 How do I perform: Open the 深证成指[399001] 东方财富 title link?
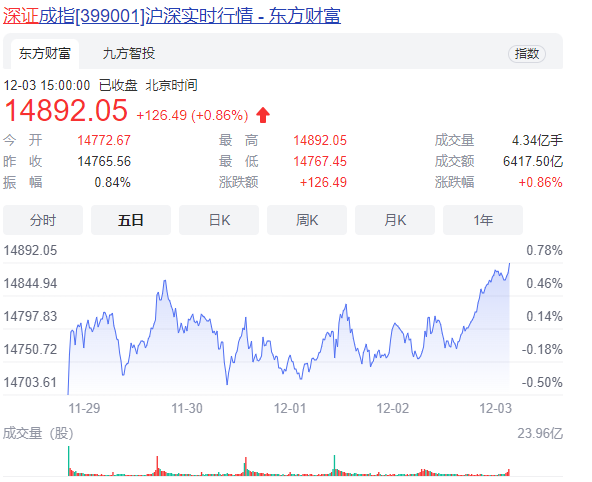(x=172, y=16)
